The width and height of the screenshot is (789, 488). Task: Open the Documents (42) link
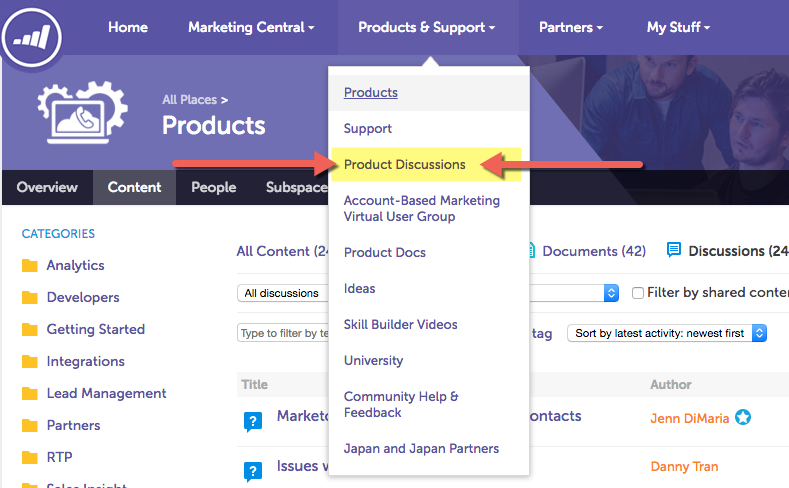pyautogui.click(x=594, y=251)
